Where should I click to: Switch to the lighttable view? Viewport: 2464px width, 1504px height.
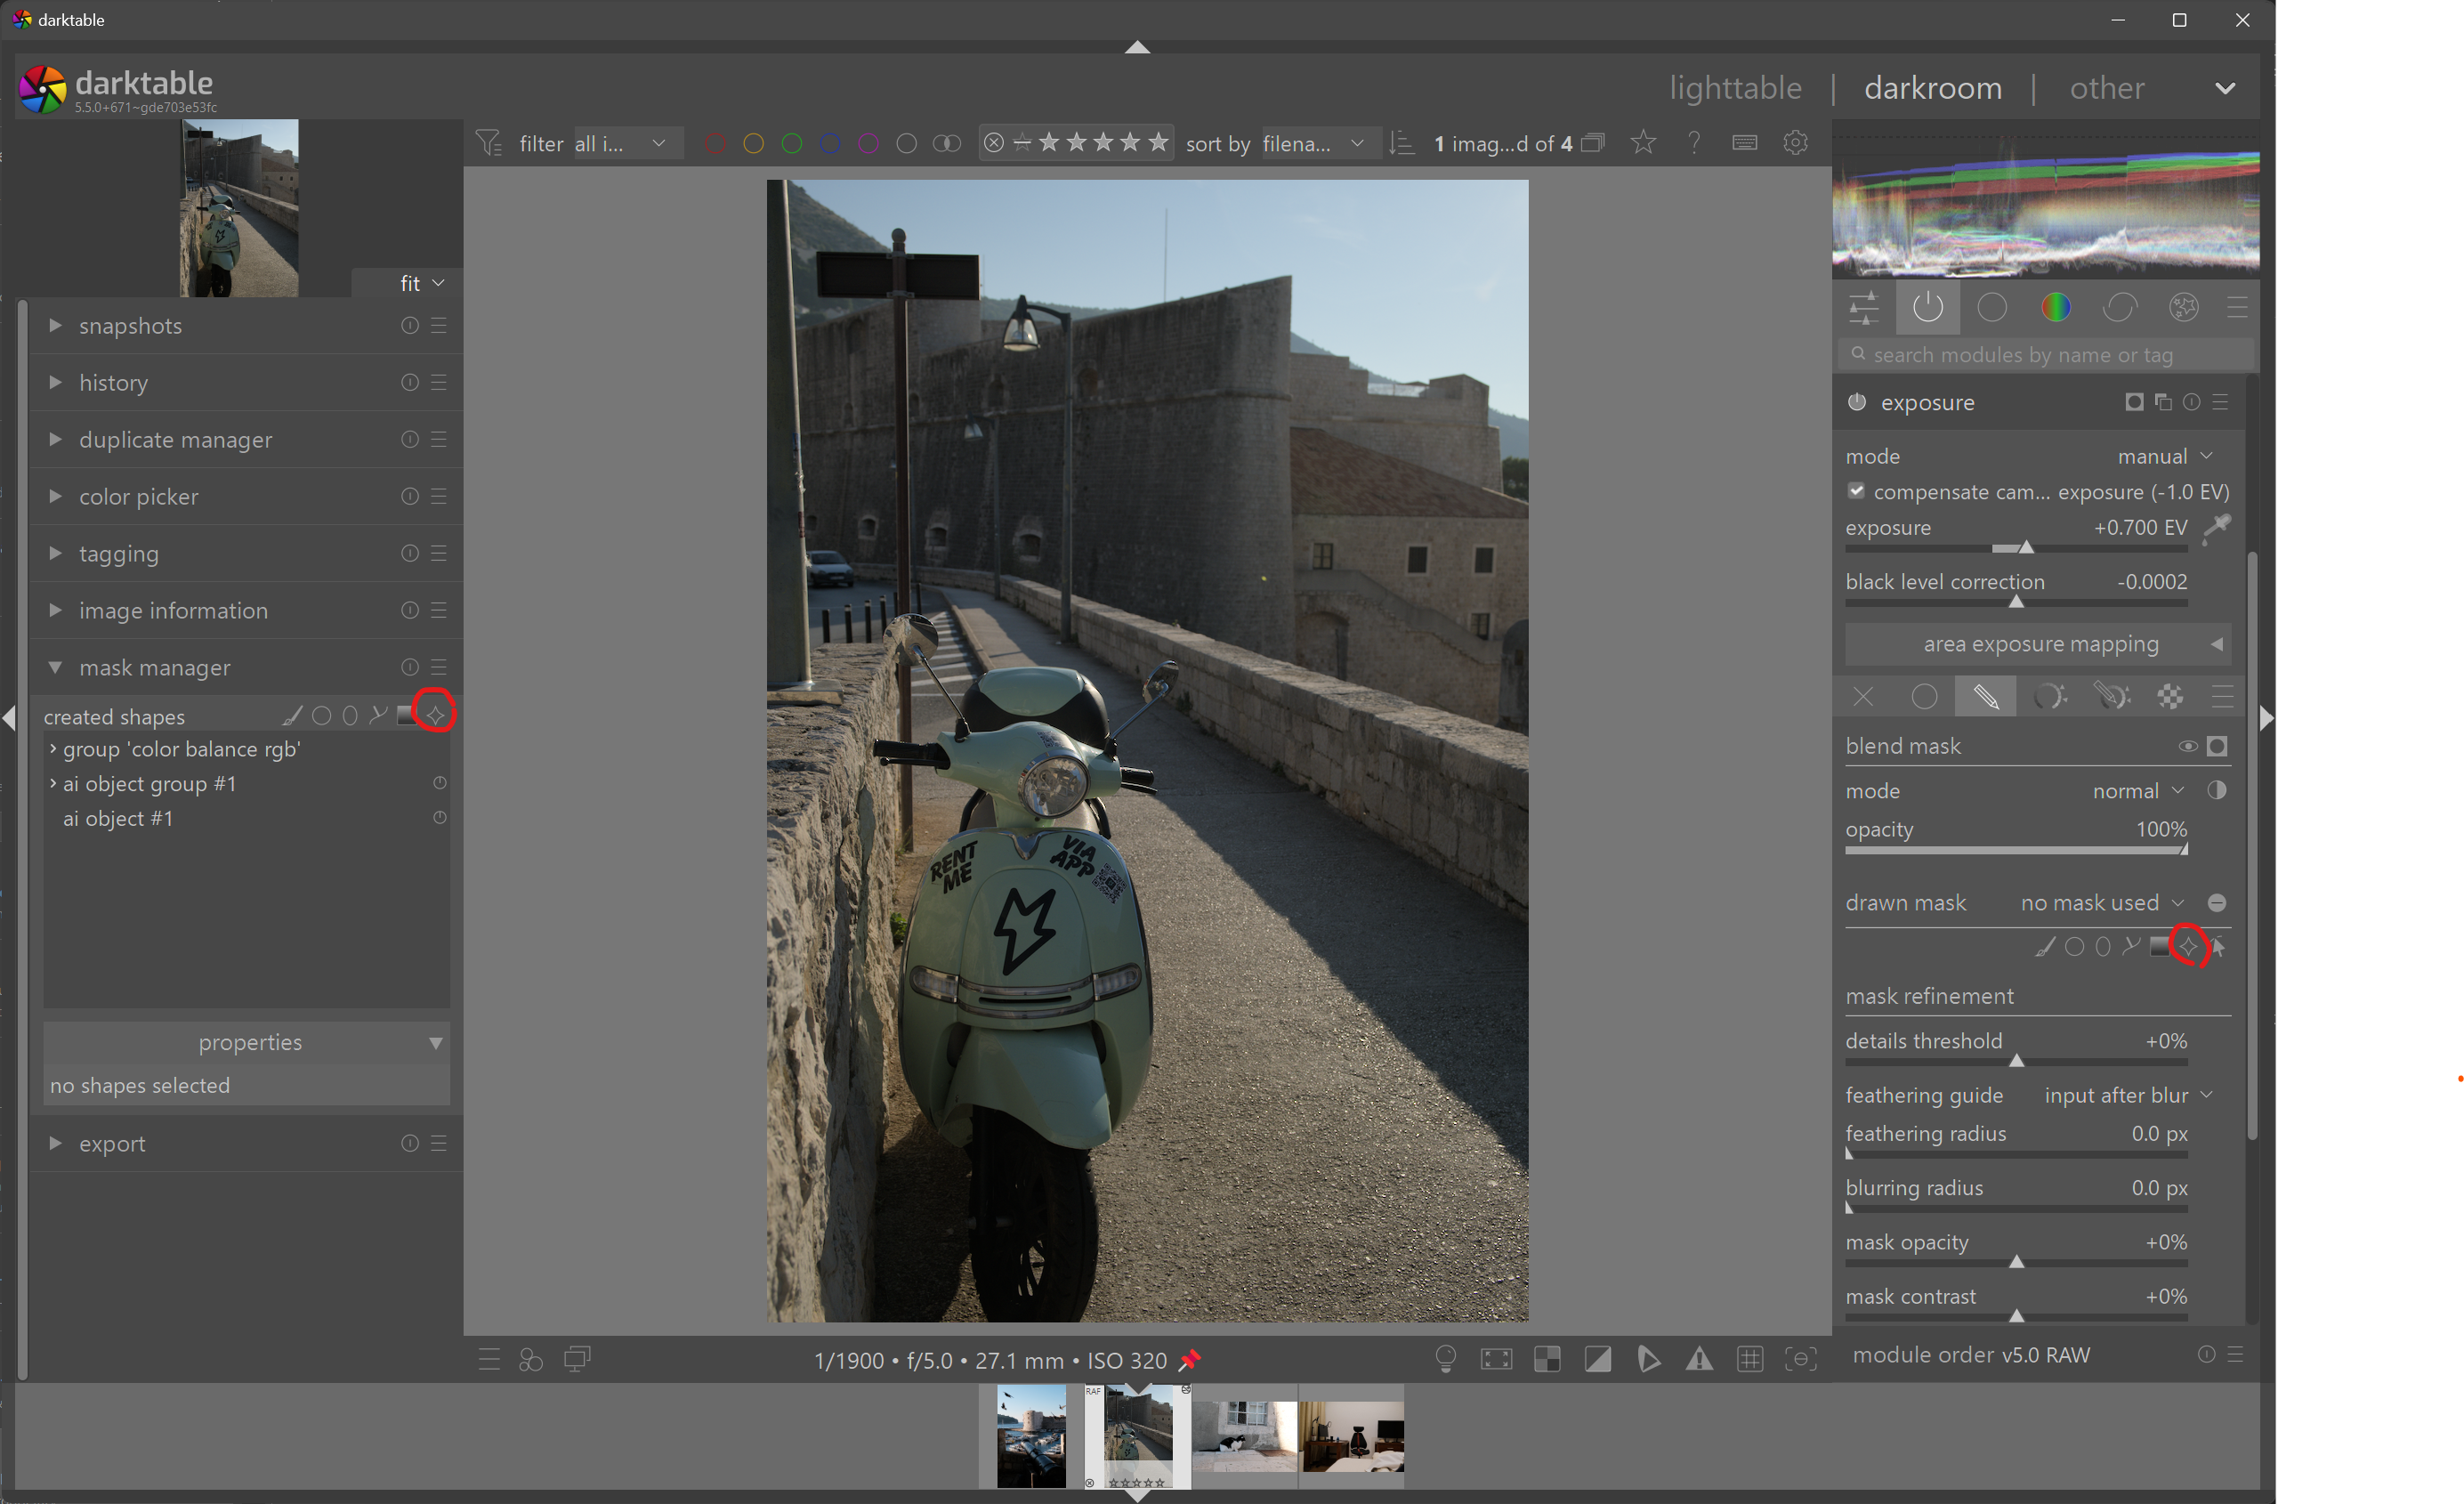point(1735,88)
